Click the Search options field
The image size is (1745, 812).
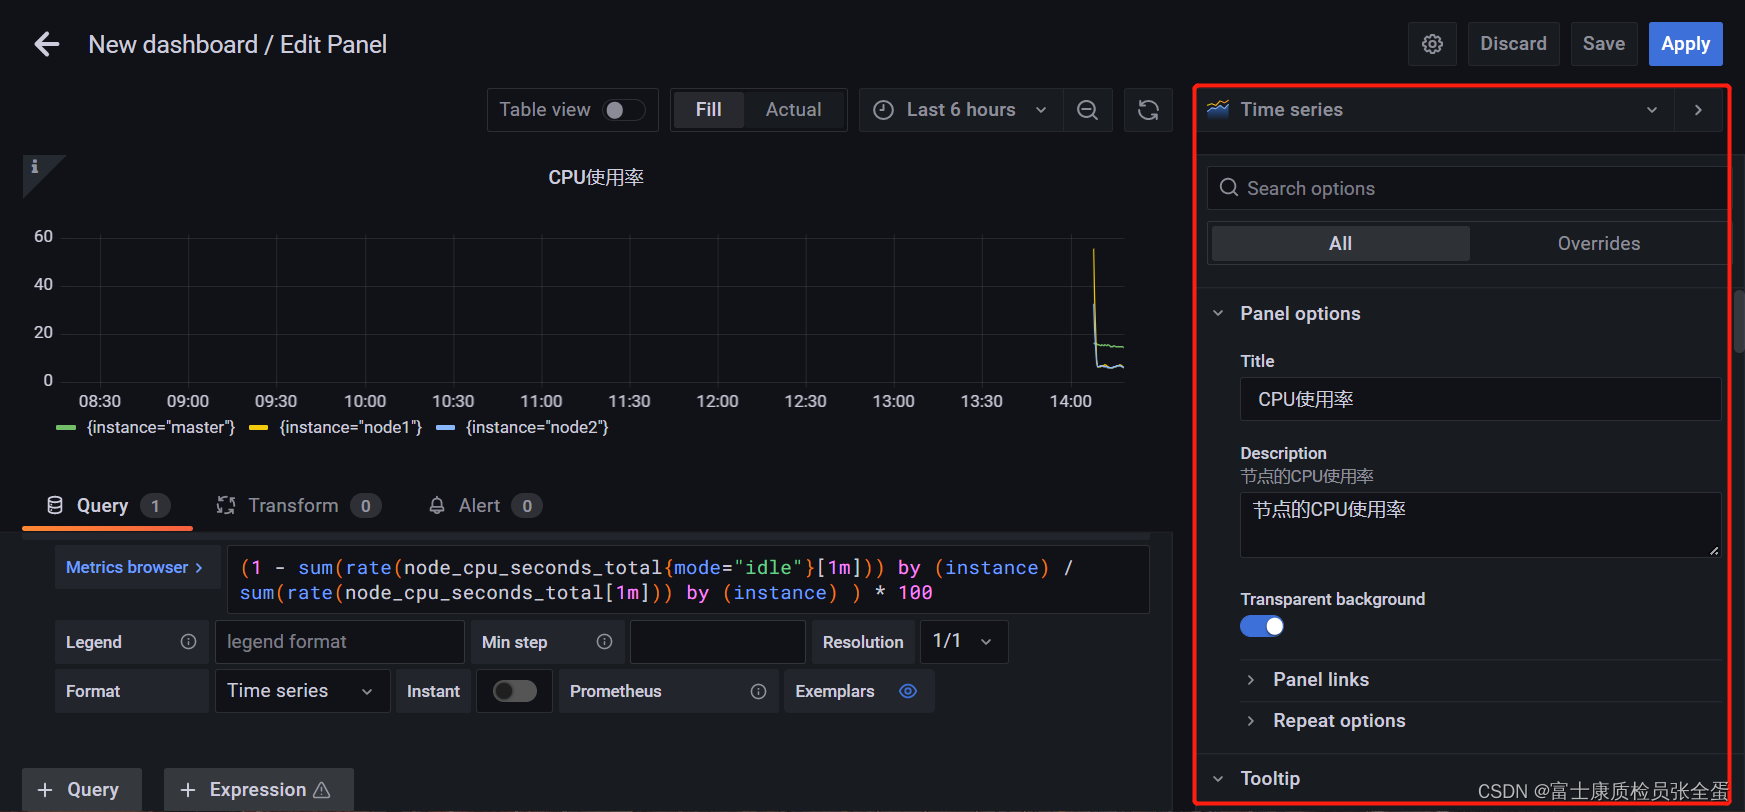[x=1466, y=188]
